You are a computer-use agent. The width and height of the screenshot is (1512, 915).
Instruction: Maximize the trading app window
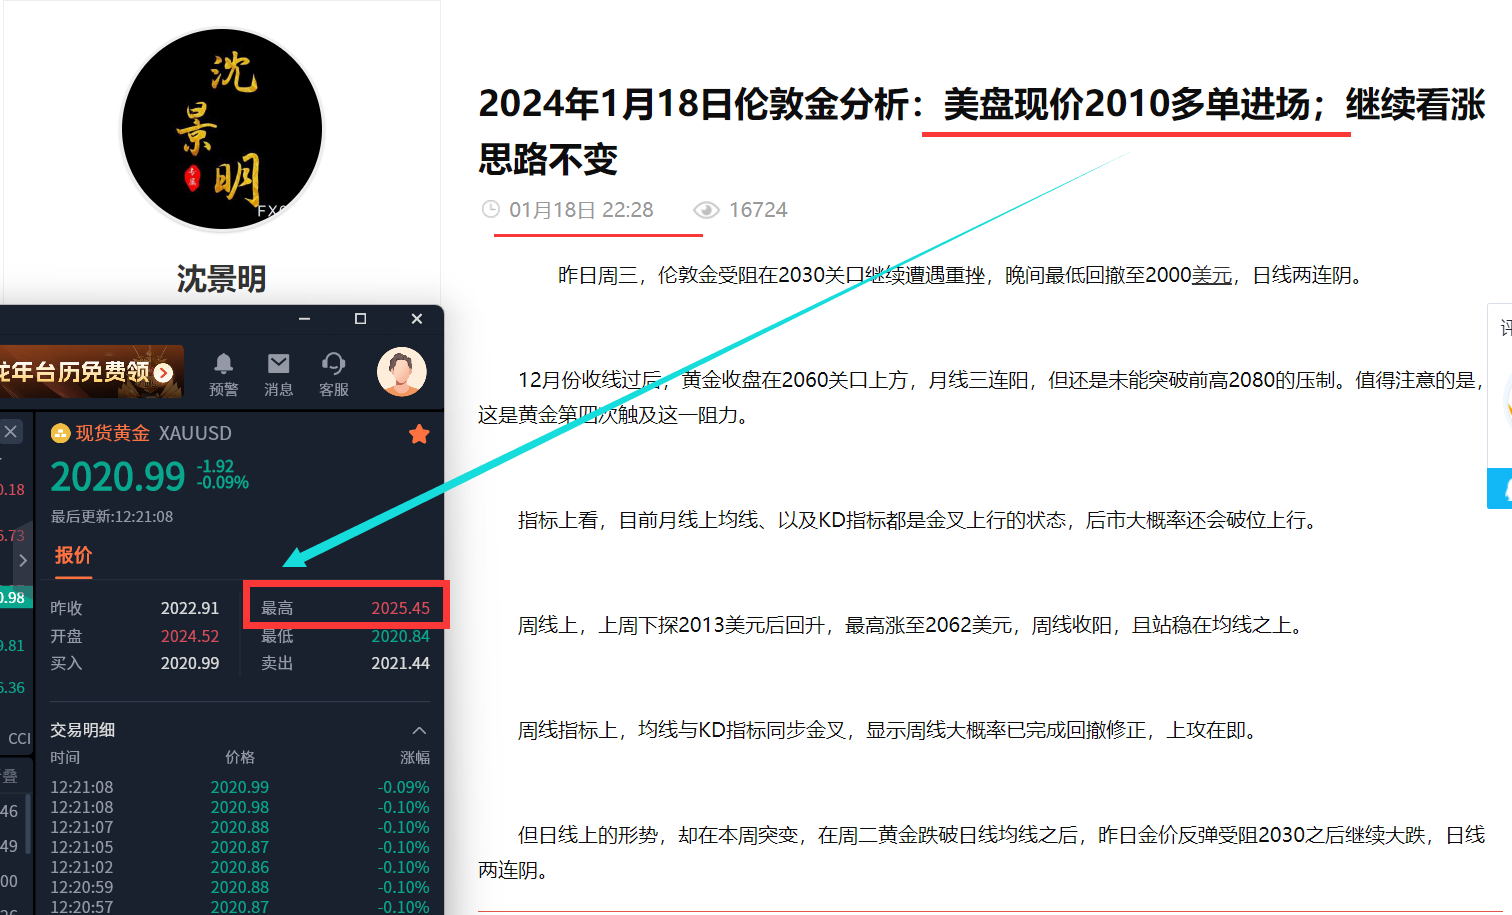[x=360, y=319]
